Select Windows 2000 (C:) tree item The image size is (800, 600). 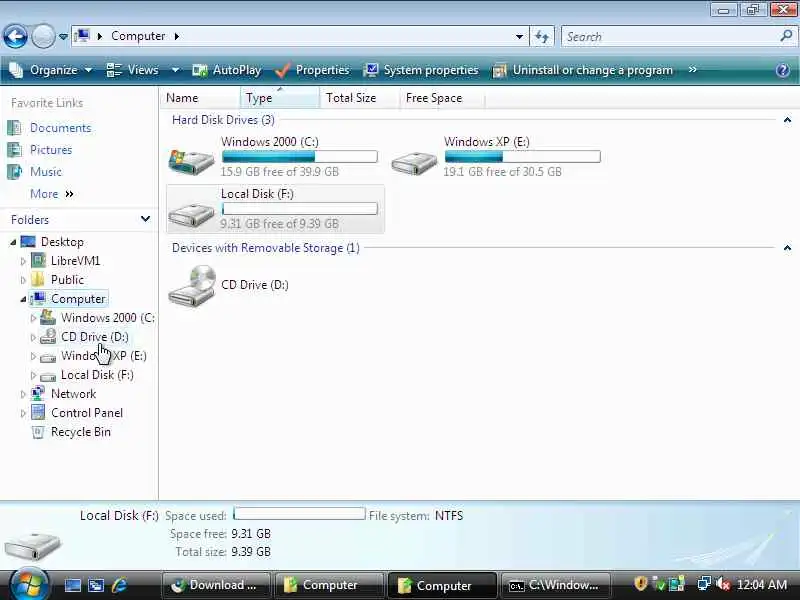(108, 318)
